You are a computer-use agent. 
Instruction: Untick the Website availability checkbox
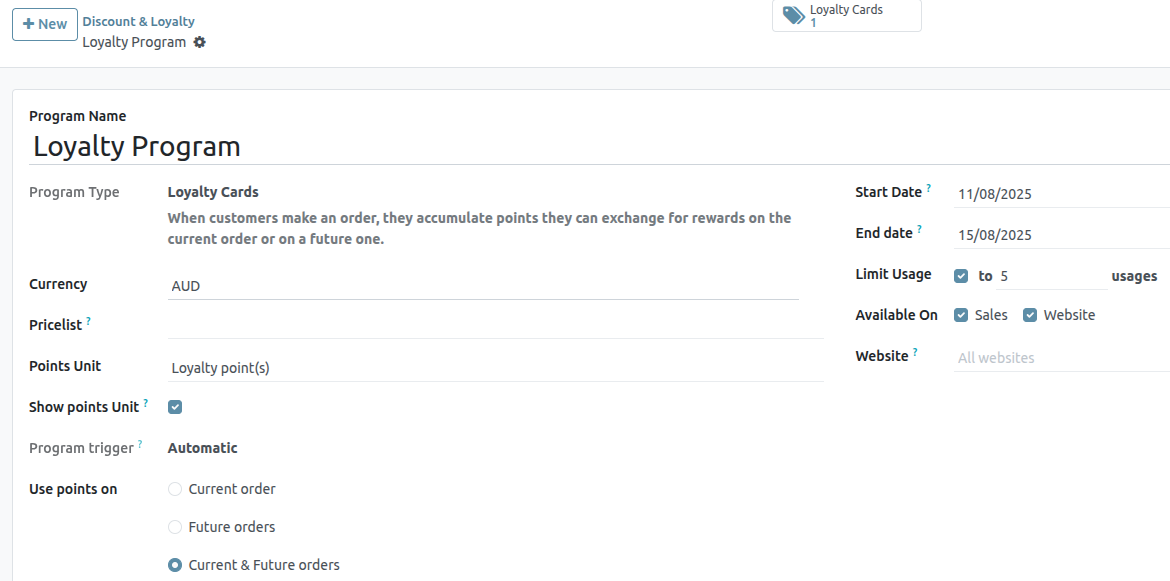(x=1030, y=315)
